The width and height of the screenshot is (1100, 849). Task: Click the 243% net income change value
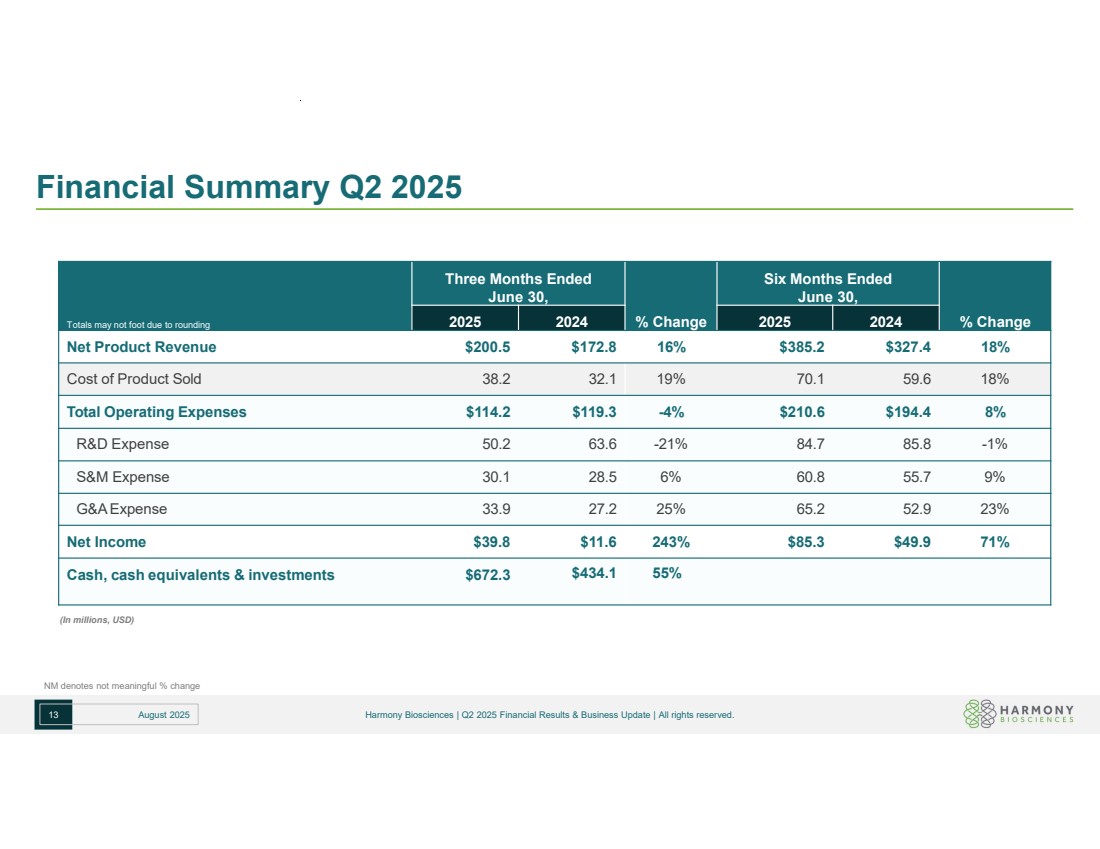(669, 542)
